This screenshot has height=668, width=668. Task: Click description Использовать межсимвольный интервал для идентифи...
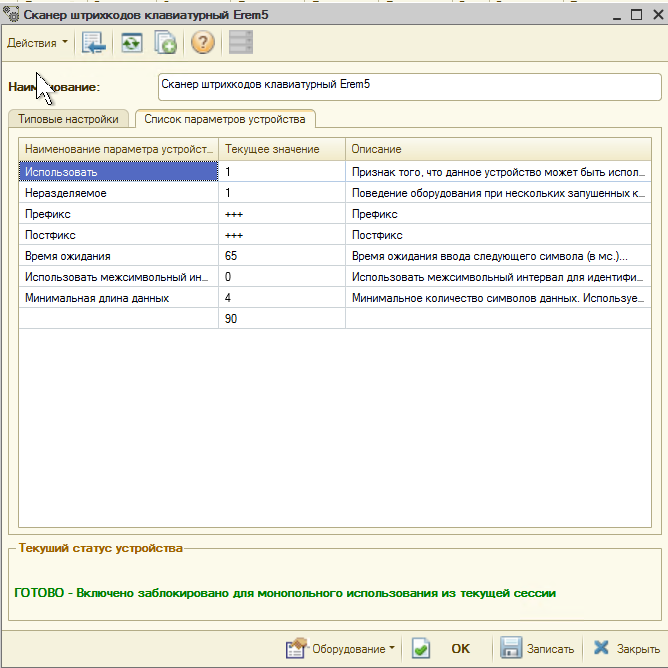coord(498,277)
